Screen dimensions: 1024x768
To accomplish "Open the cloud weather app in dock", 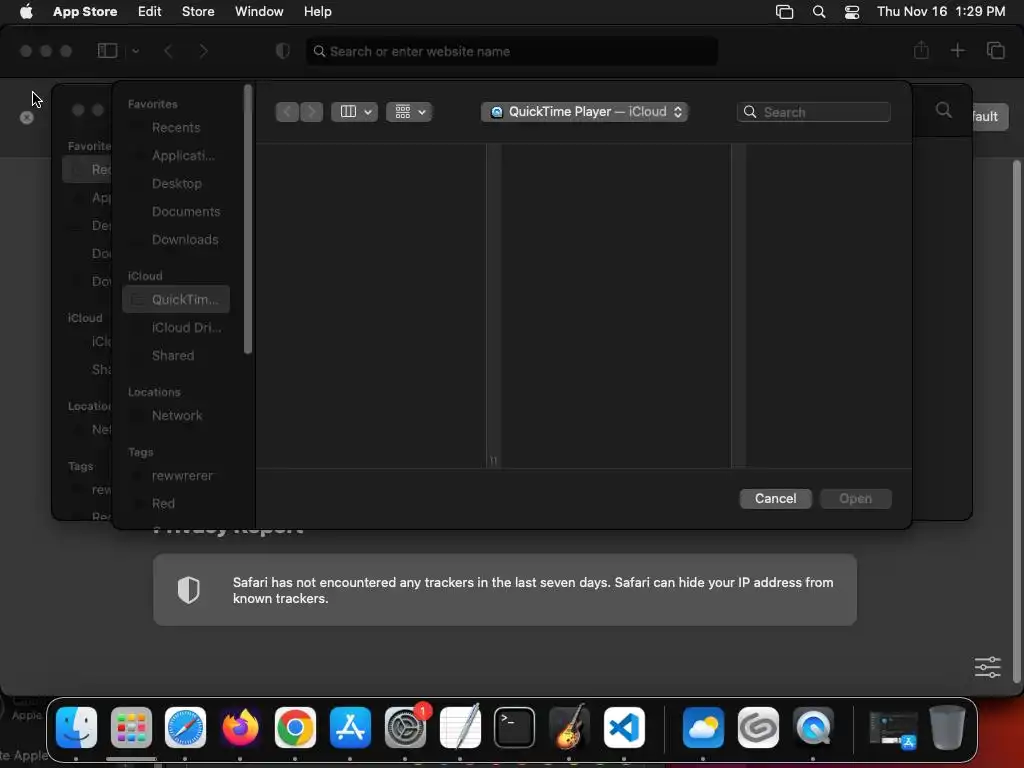I will (x=703, y=727).
